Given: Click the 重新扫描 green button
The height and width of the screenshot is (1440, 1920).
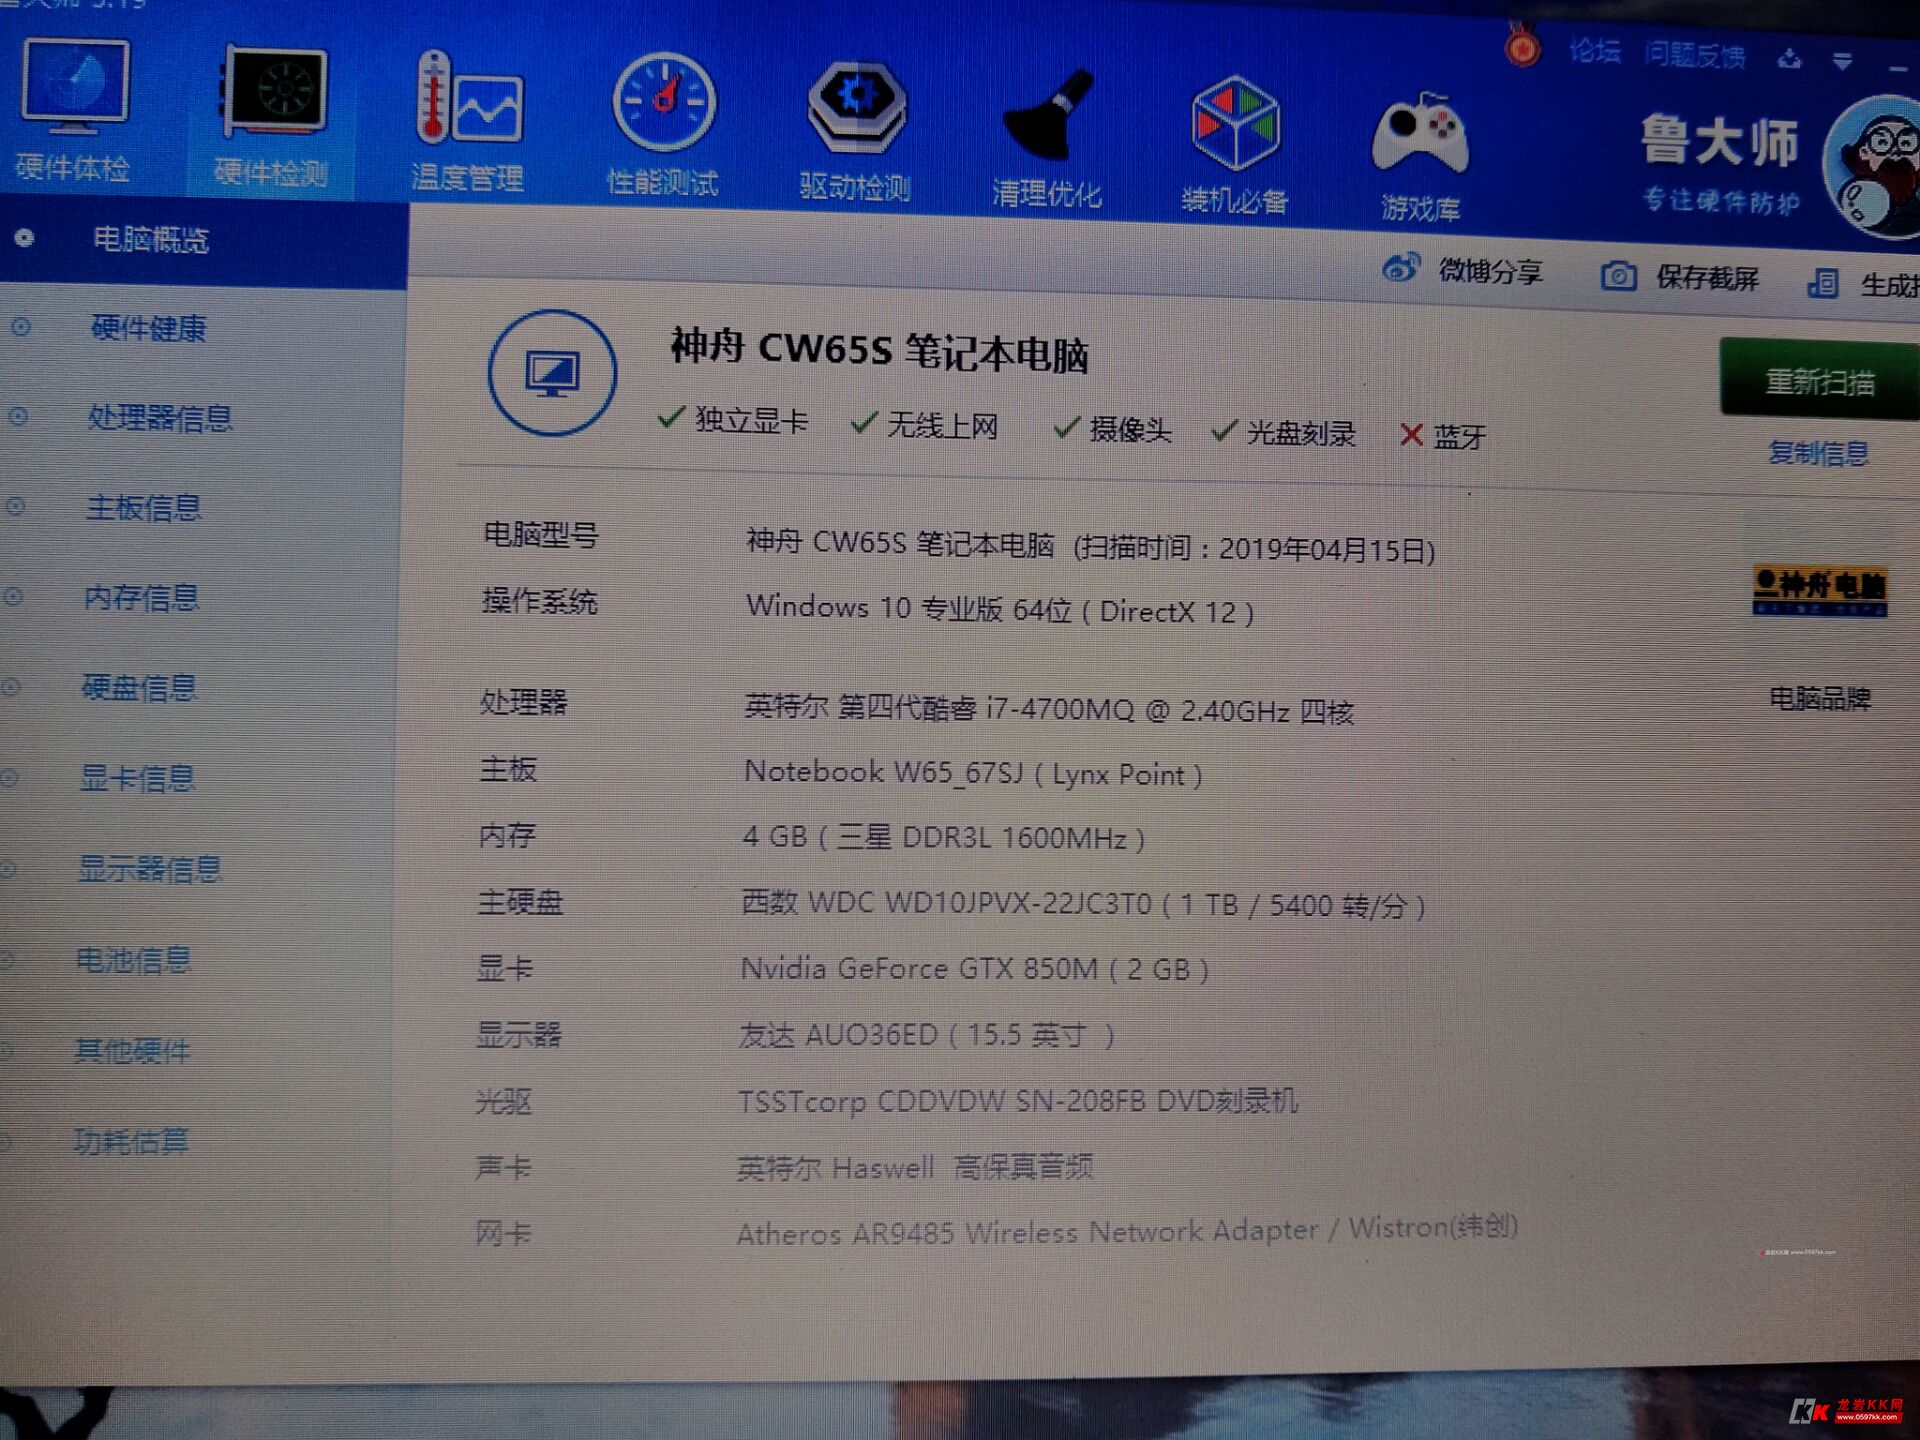Looking at the screenshot, I should point(1820,381).
